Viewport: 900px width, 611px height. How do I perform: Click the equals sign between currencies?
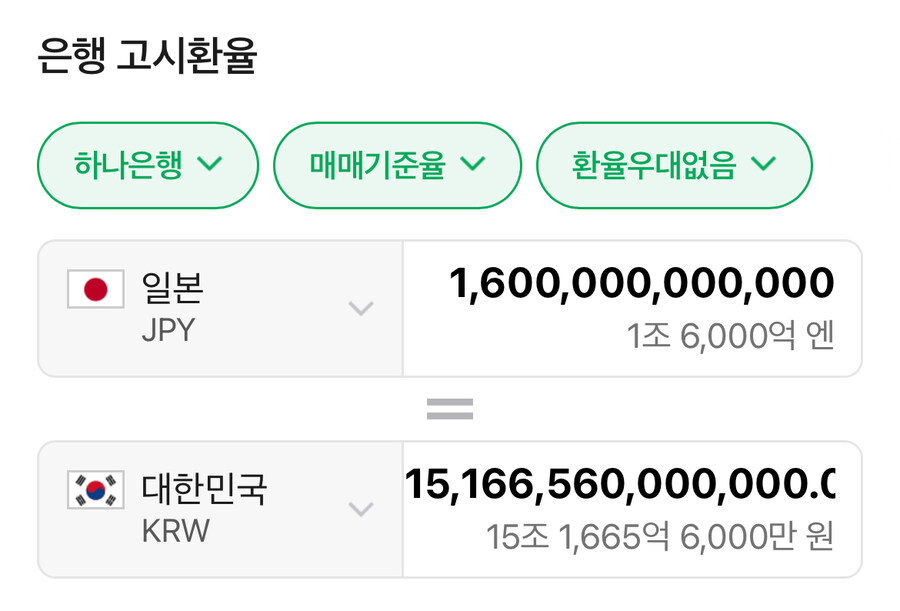pos(450,409)
